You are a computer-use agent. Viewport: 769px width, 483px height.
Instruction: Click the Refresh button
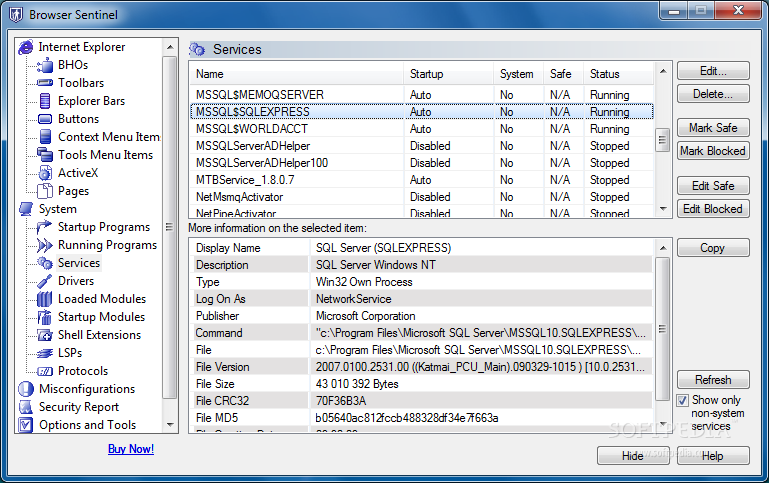(x=713, y=380)
